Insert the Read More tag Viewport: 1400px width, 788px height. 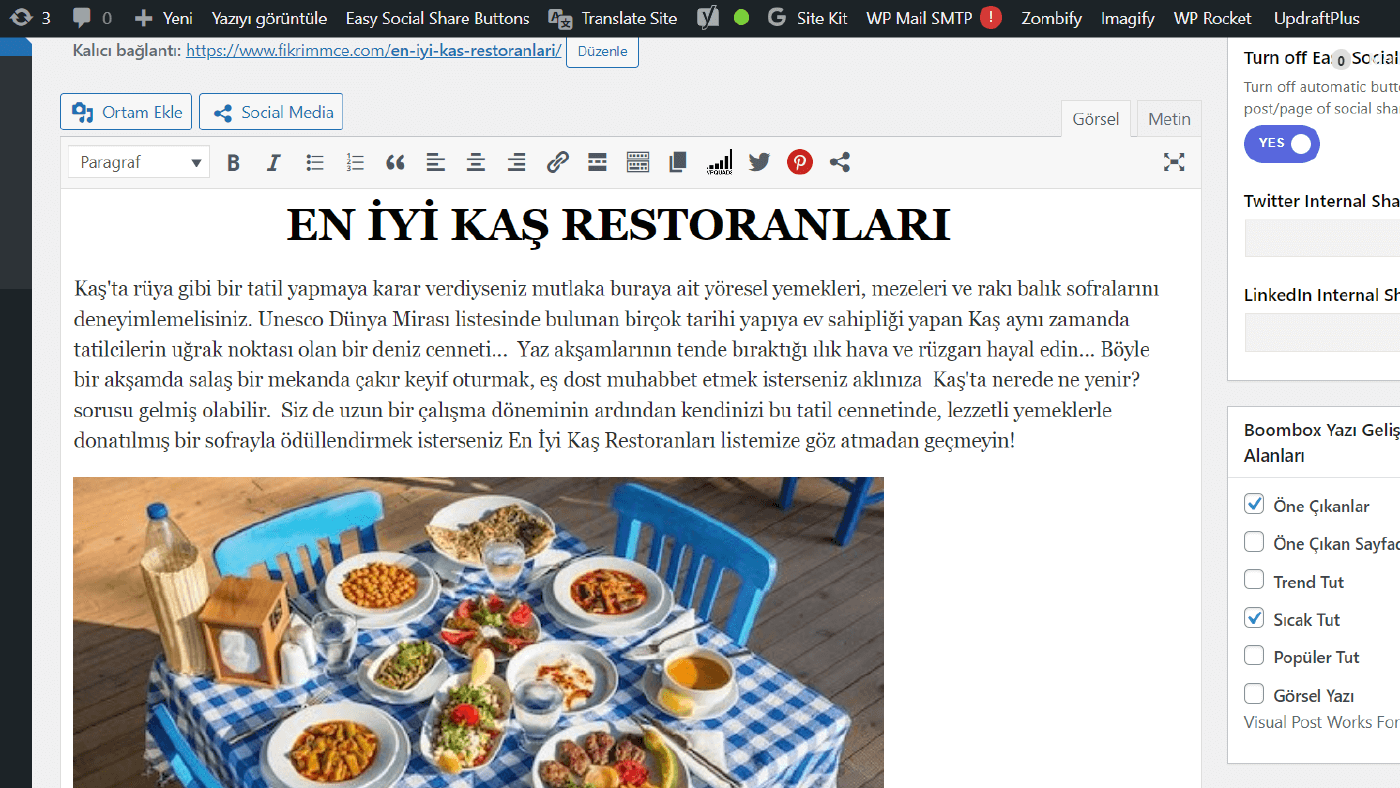pos(597,162)
